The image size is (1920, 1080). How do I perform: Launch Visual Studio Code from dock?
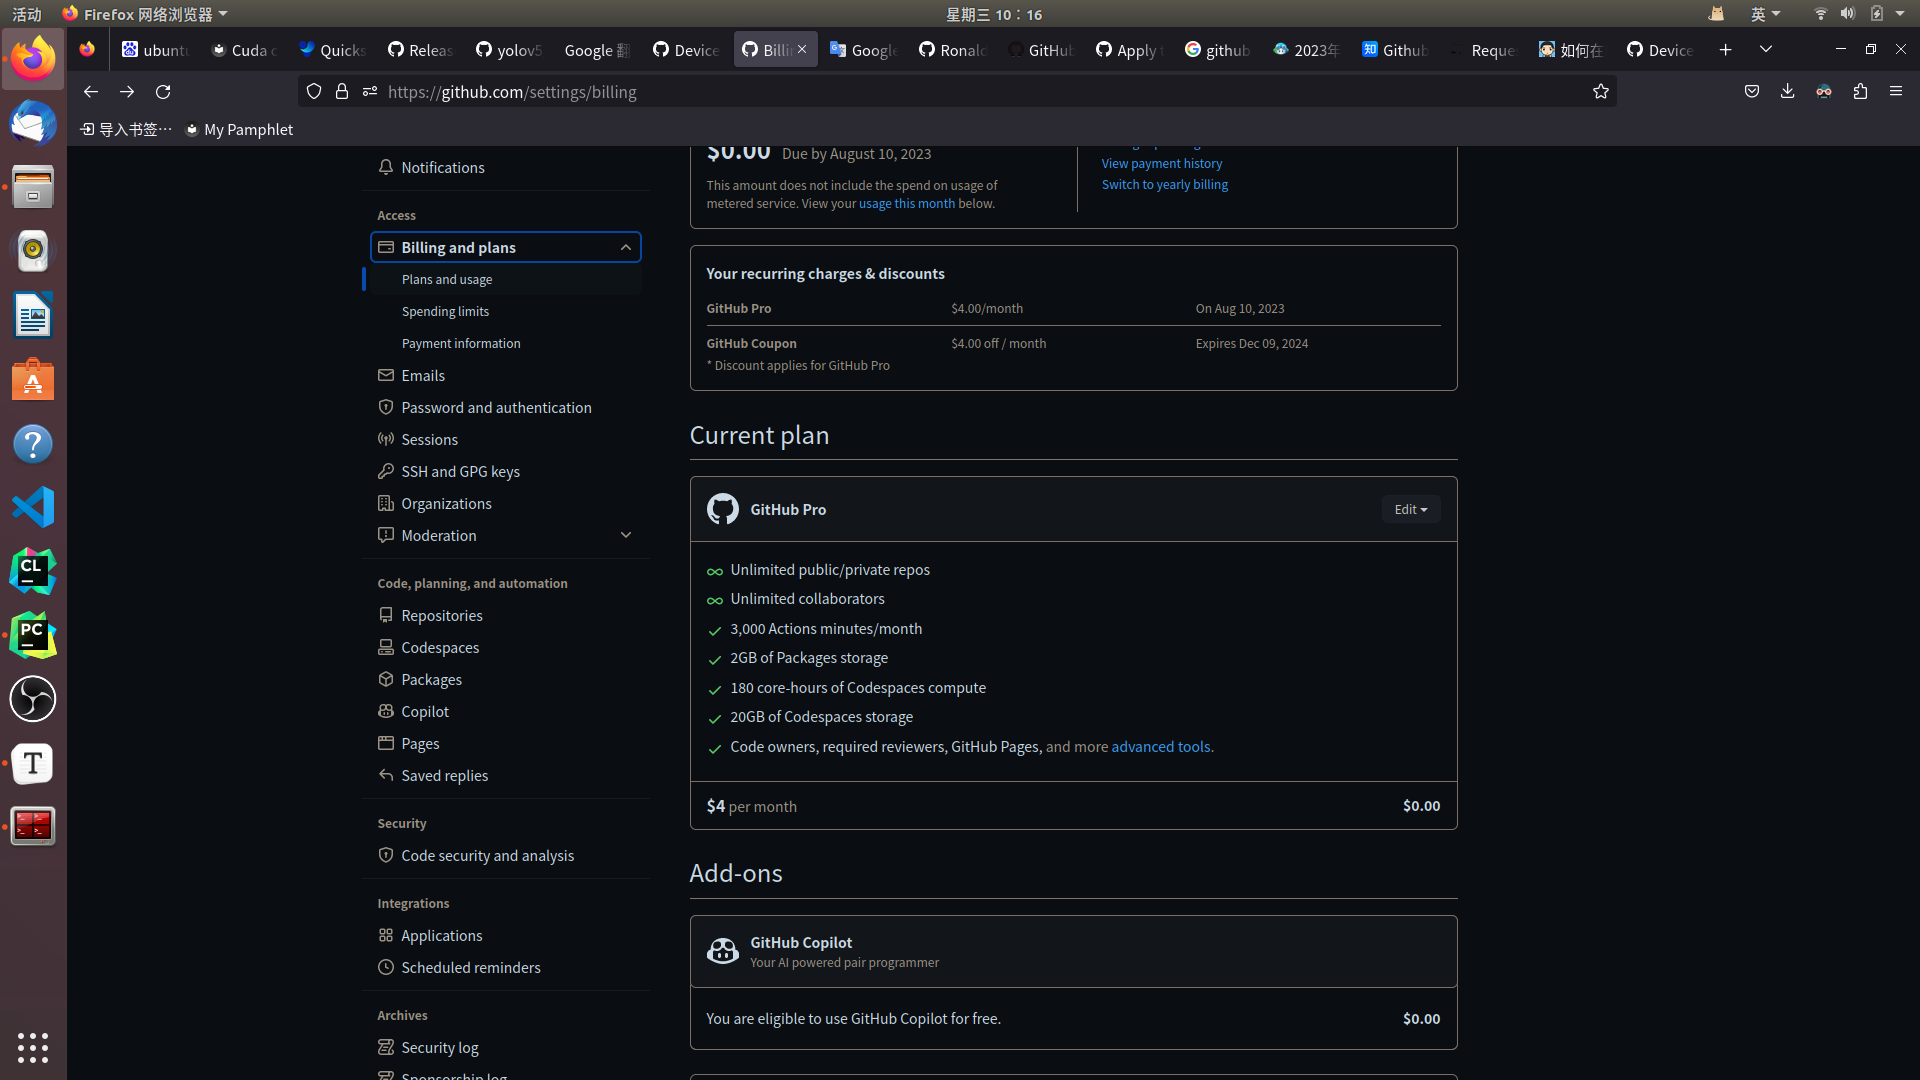pos(33,507)
